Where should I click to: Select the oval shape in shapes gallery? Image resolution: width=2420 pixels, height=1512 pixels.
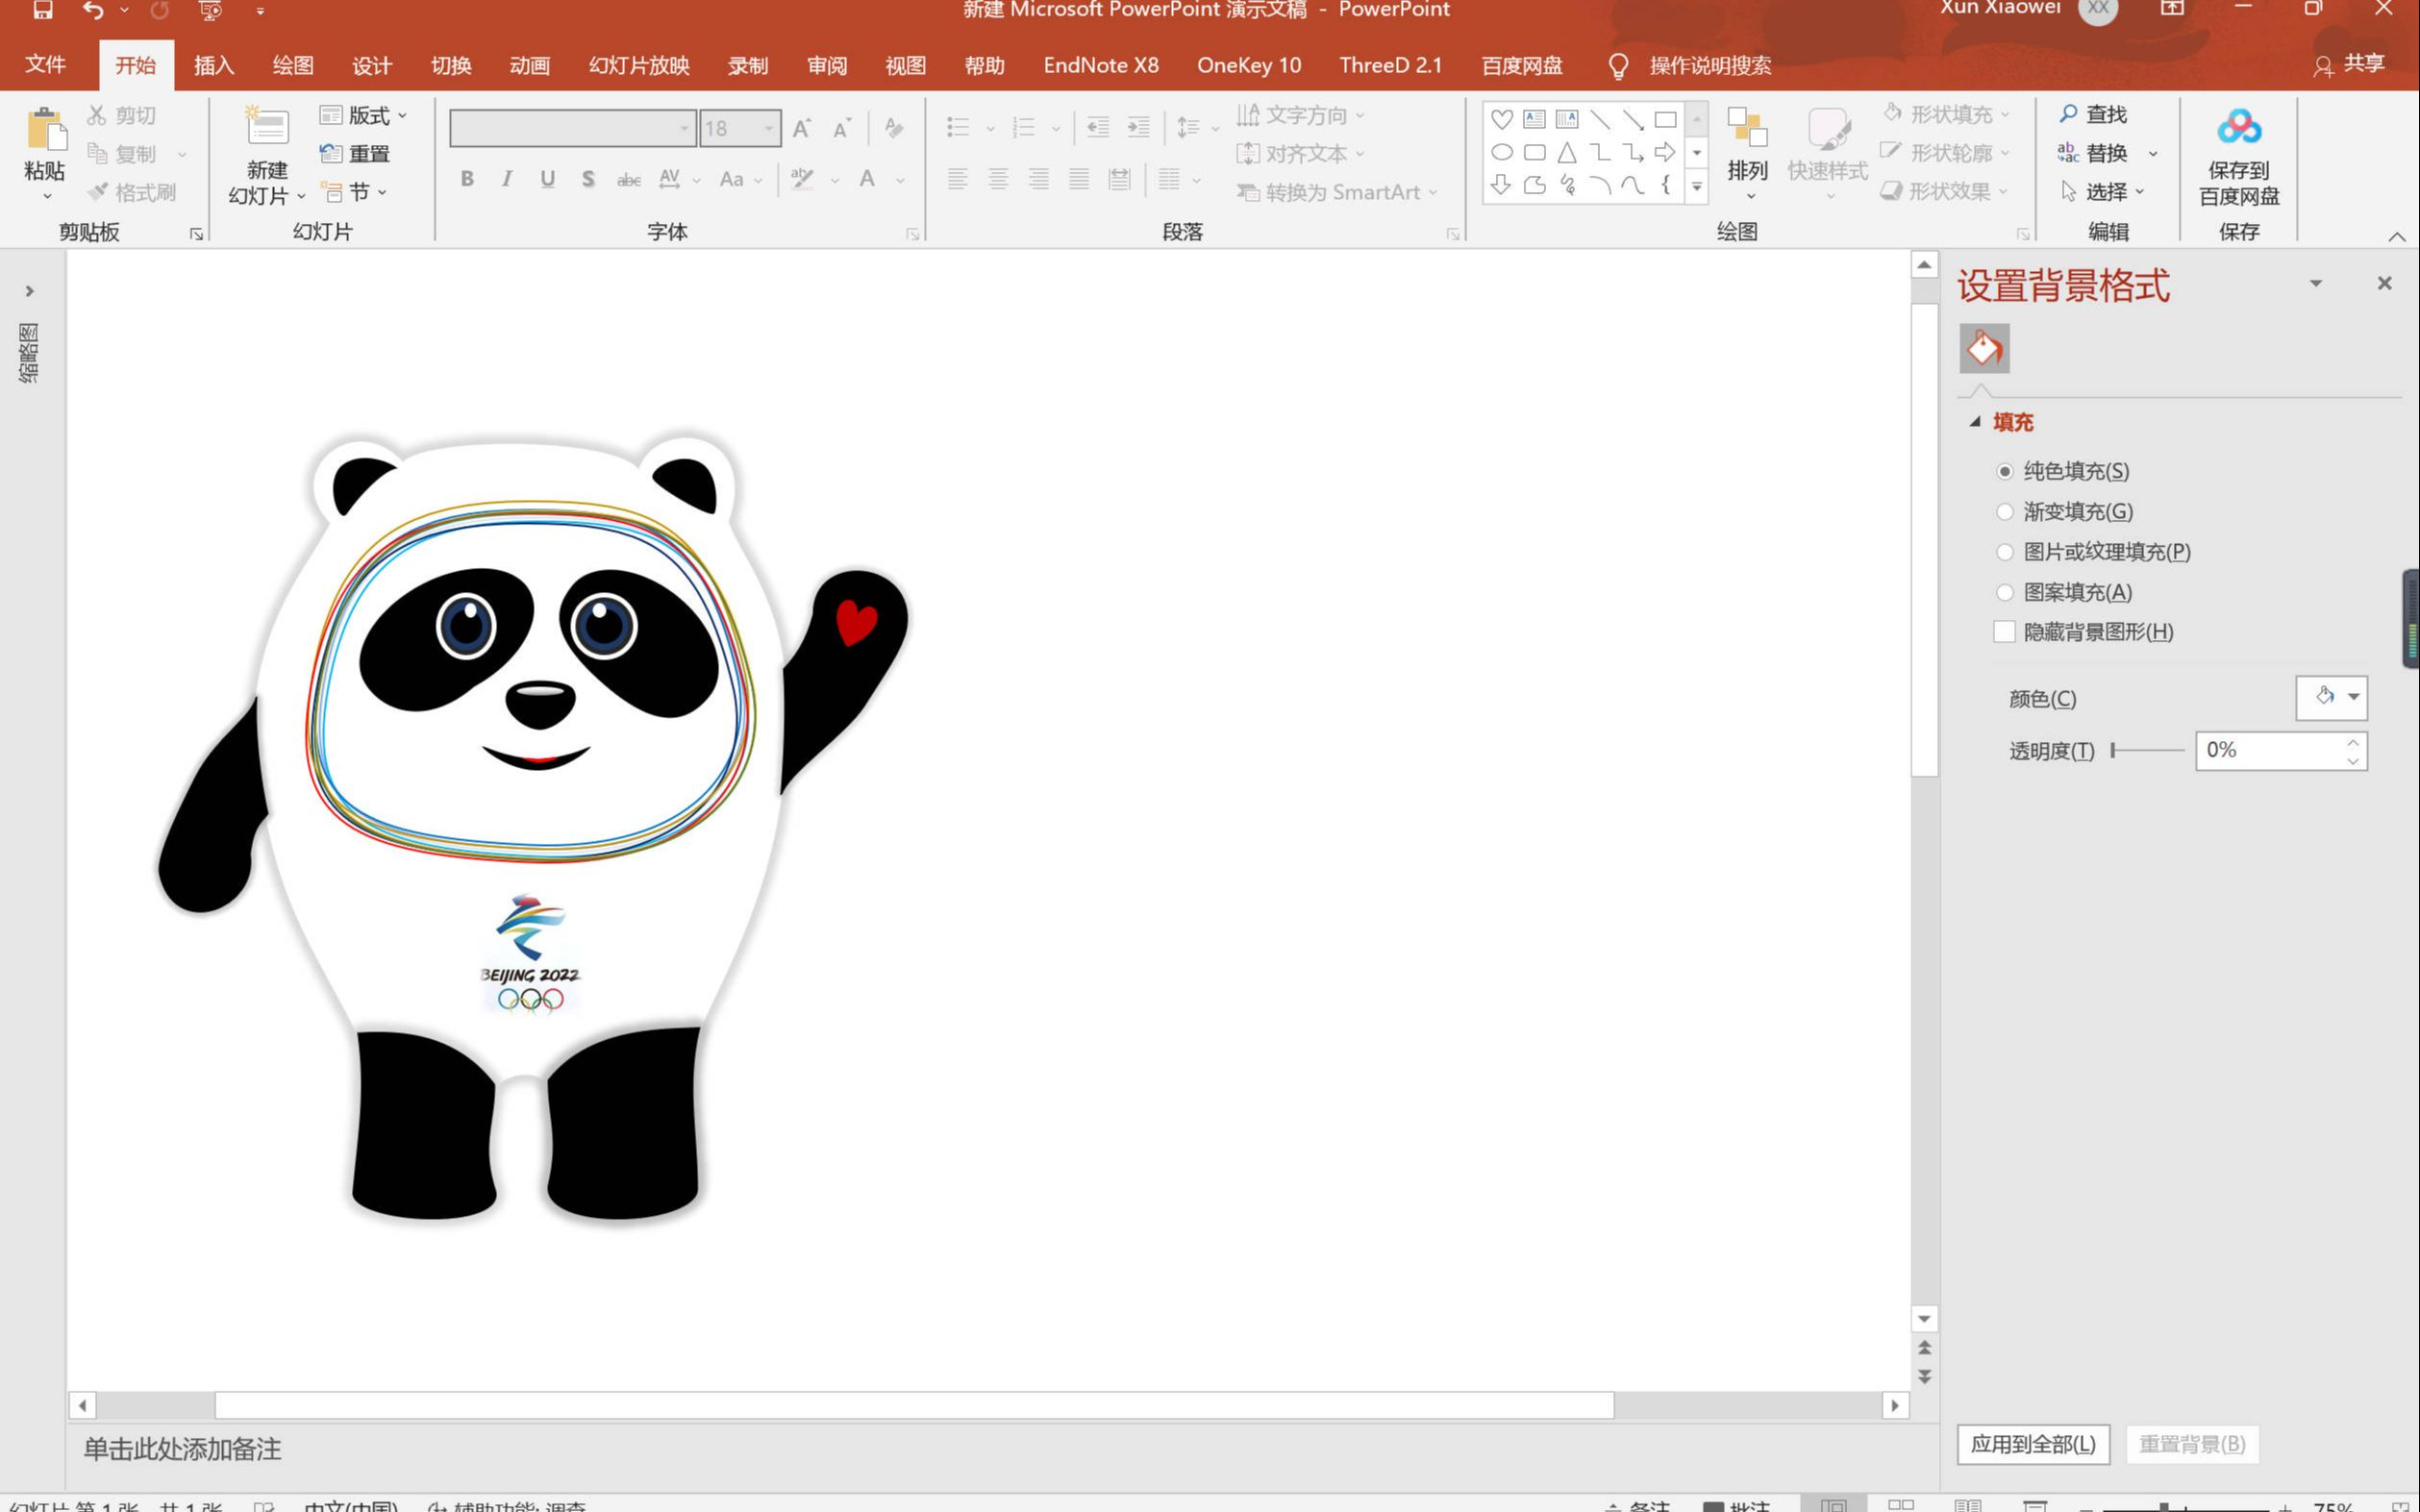pyautogui.click(x=1501, y=152)
